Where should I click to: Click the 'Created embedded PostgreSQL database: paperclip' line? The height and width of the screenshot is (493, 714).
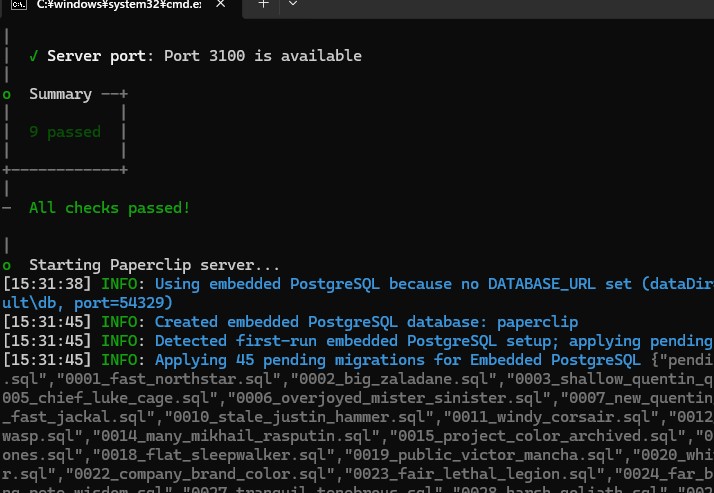[366, 322]
